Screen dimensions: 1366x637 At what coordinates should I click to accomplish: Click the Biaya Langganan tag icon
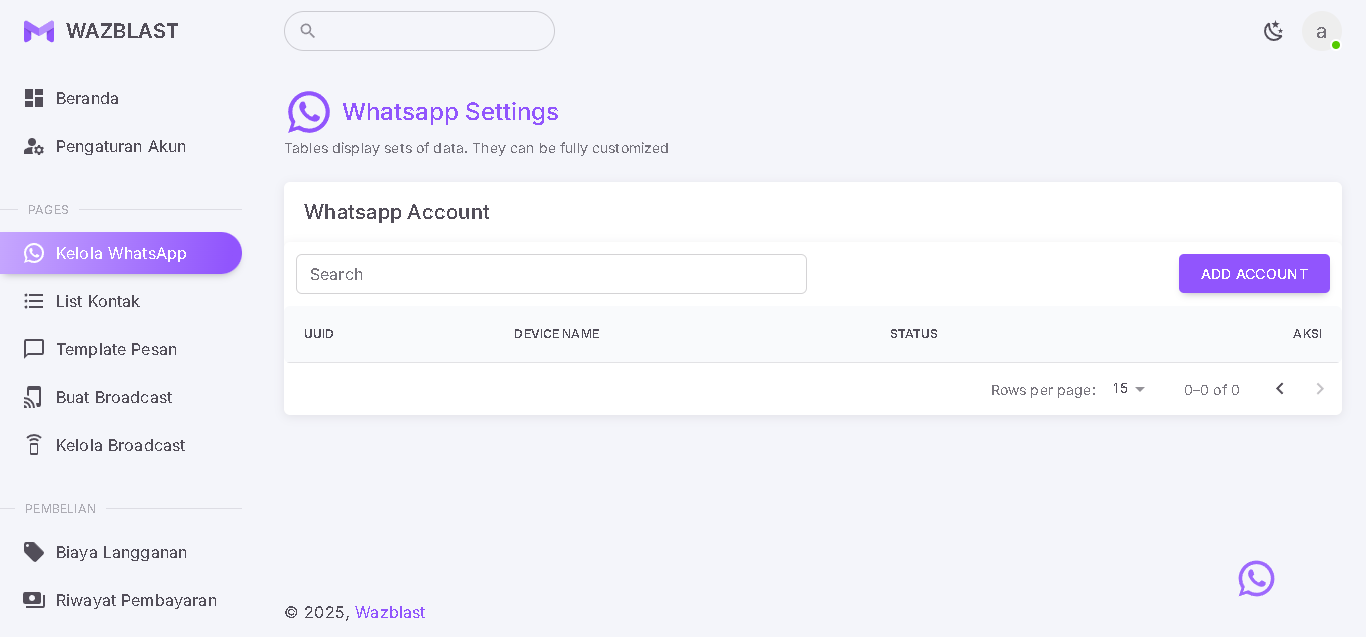tap(34, 552)
